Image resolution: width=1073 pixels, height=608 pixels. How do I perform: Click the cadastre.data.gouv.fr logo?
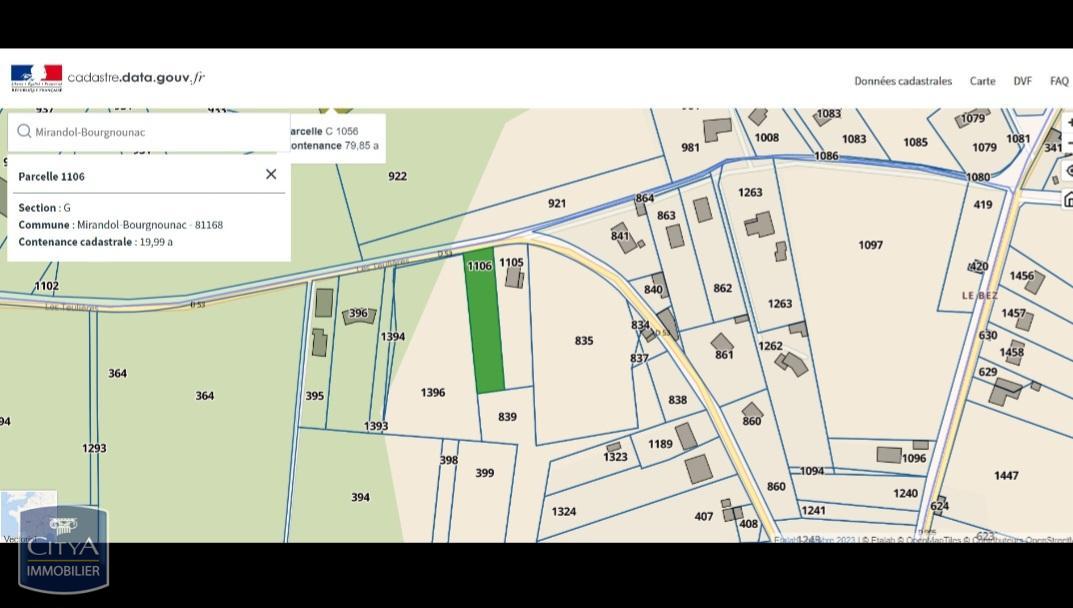pos(107,78)
